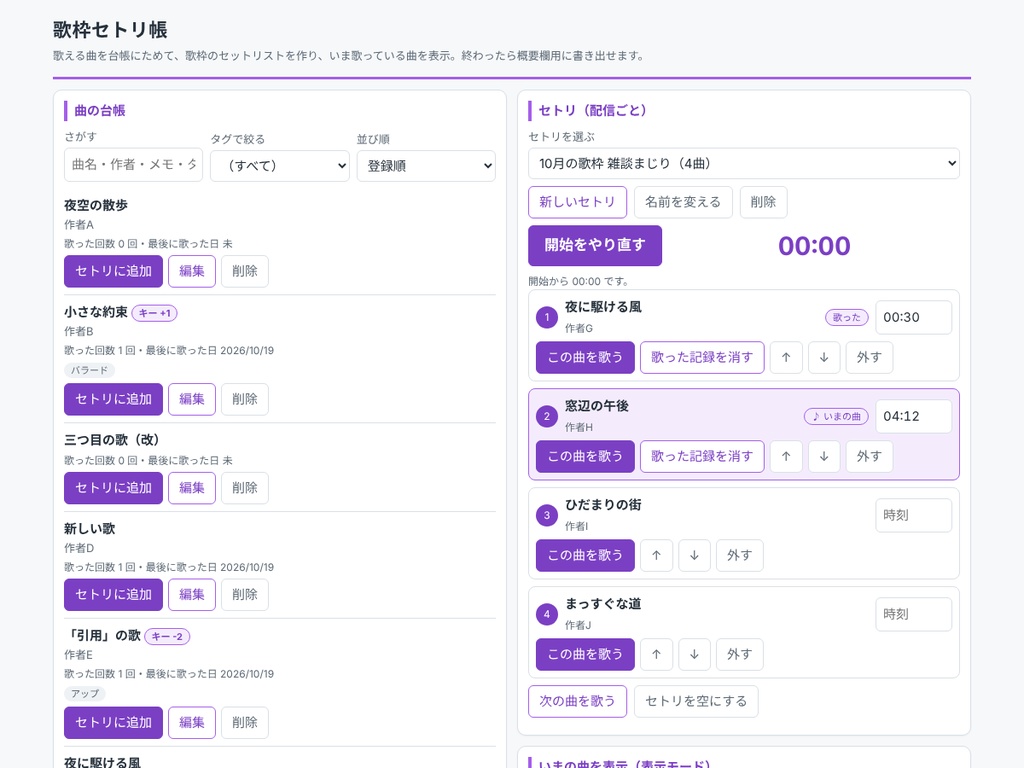
Task: Sing ひだまりの街 with この曲を歌う
Action: coord(585,555)
